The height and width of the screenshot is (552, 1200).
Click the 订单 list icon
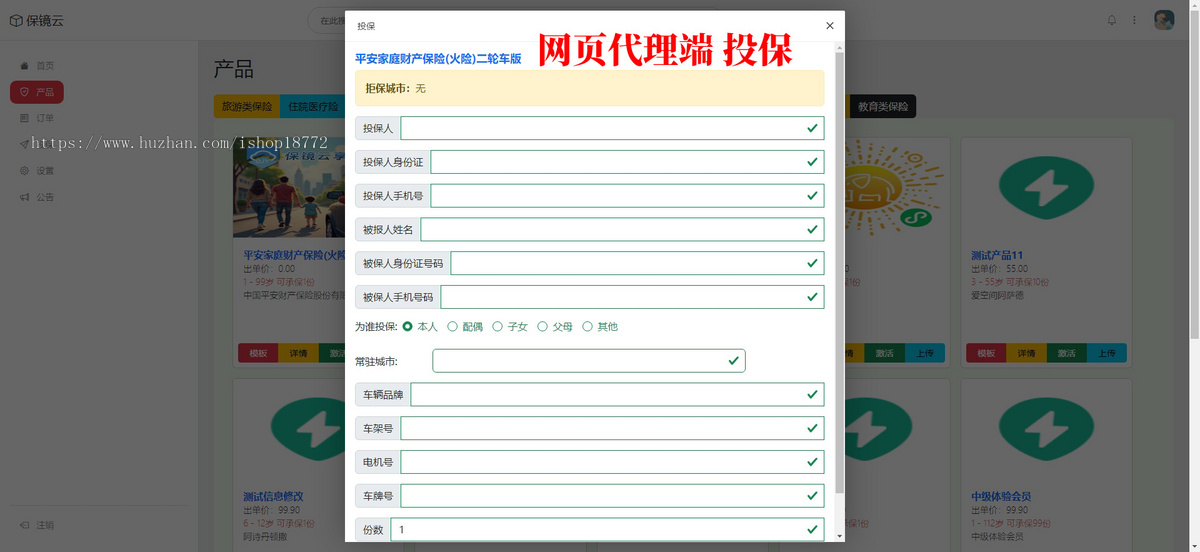(25, 118)
